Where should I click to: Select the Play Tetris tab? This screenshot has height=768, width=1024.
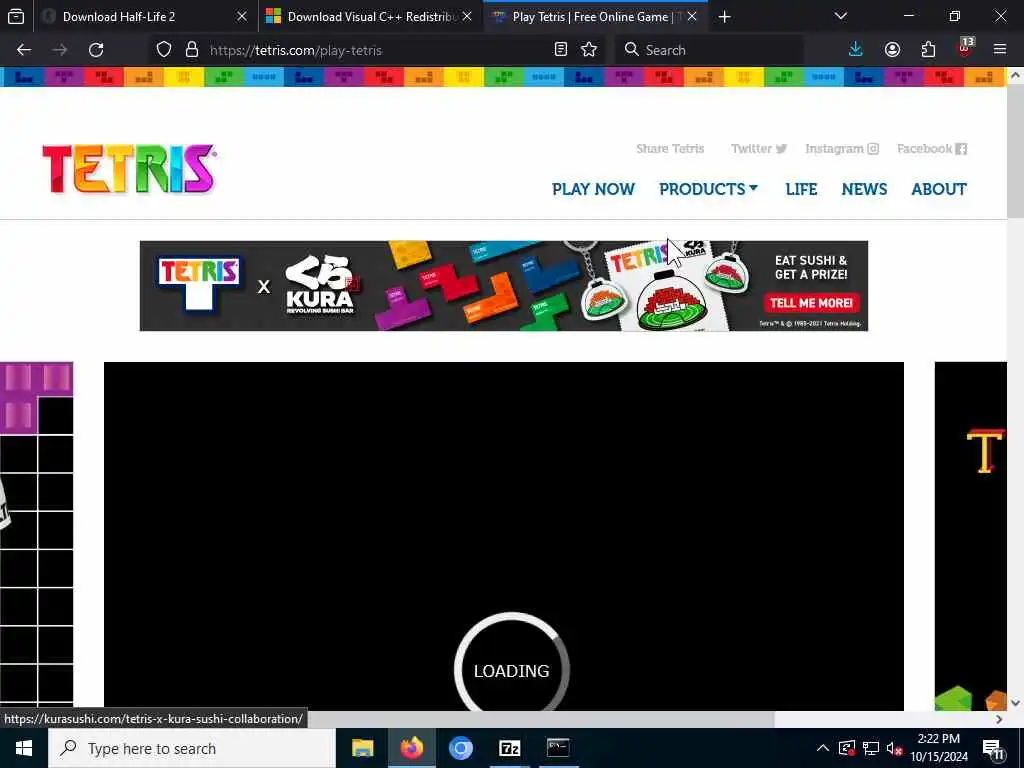pyautogui.click(x=595, y=16)
